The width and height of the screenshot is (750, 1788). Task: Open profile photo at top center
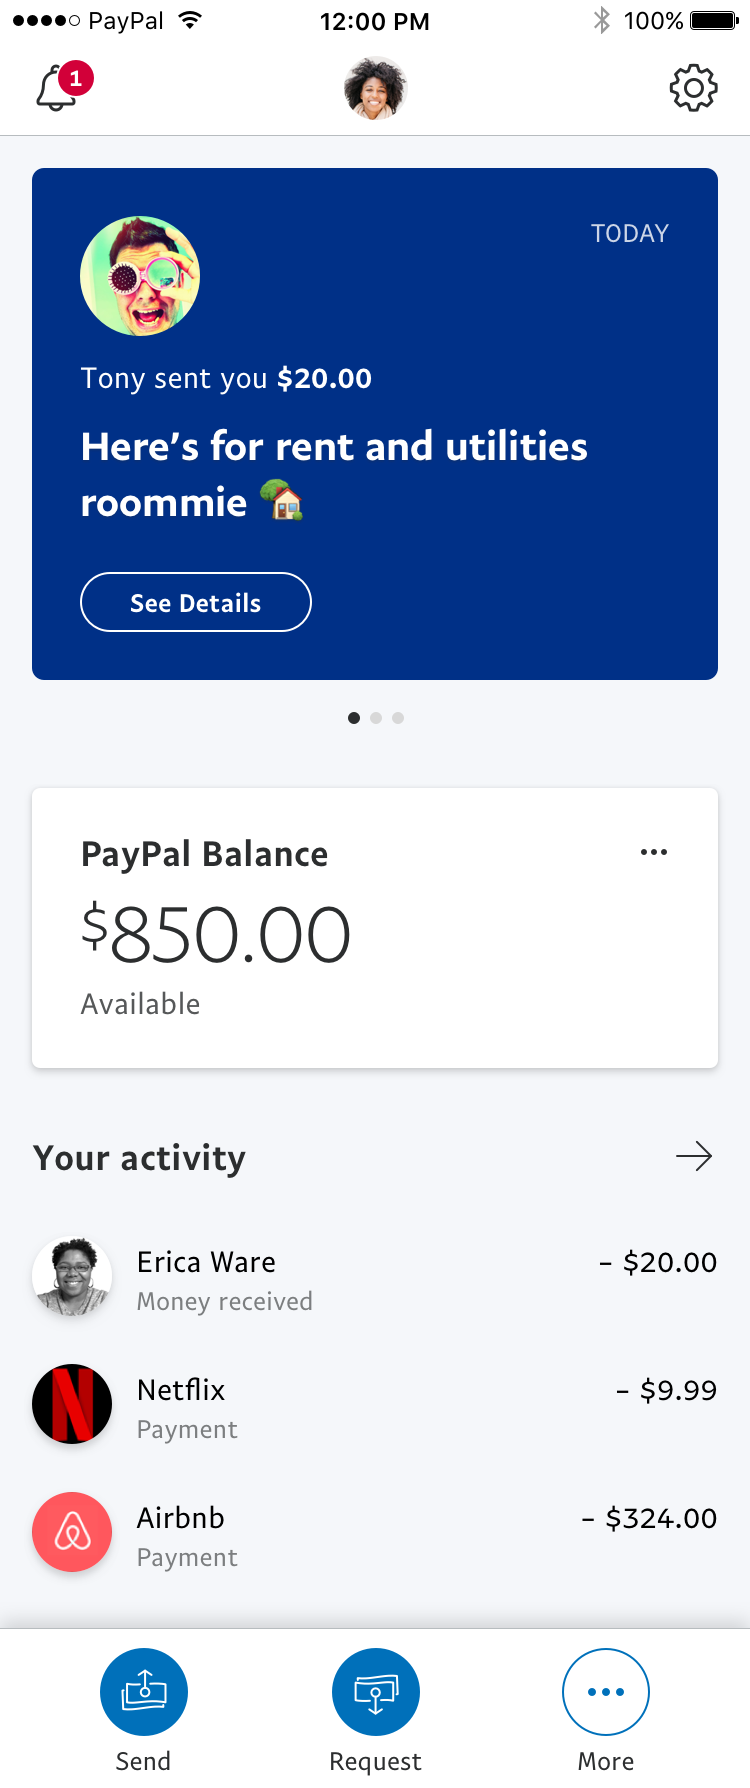375,88
